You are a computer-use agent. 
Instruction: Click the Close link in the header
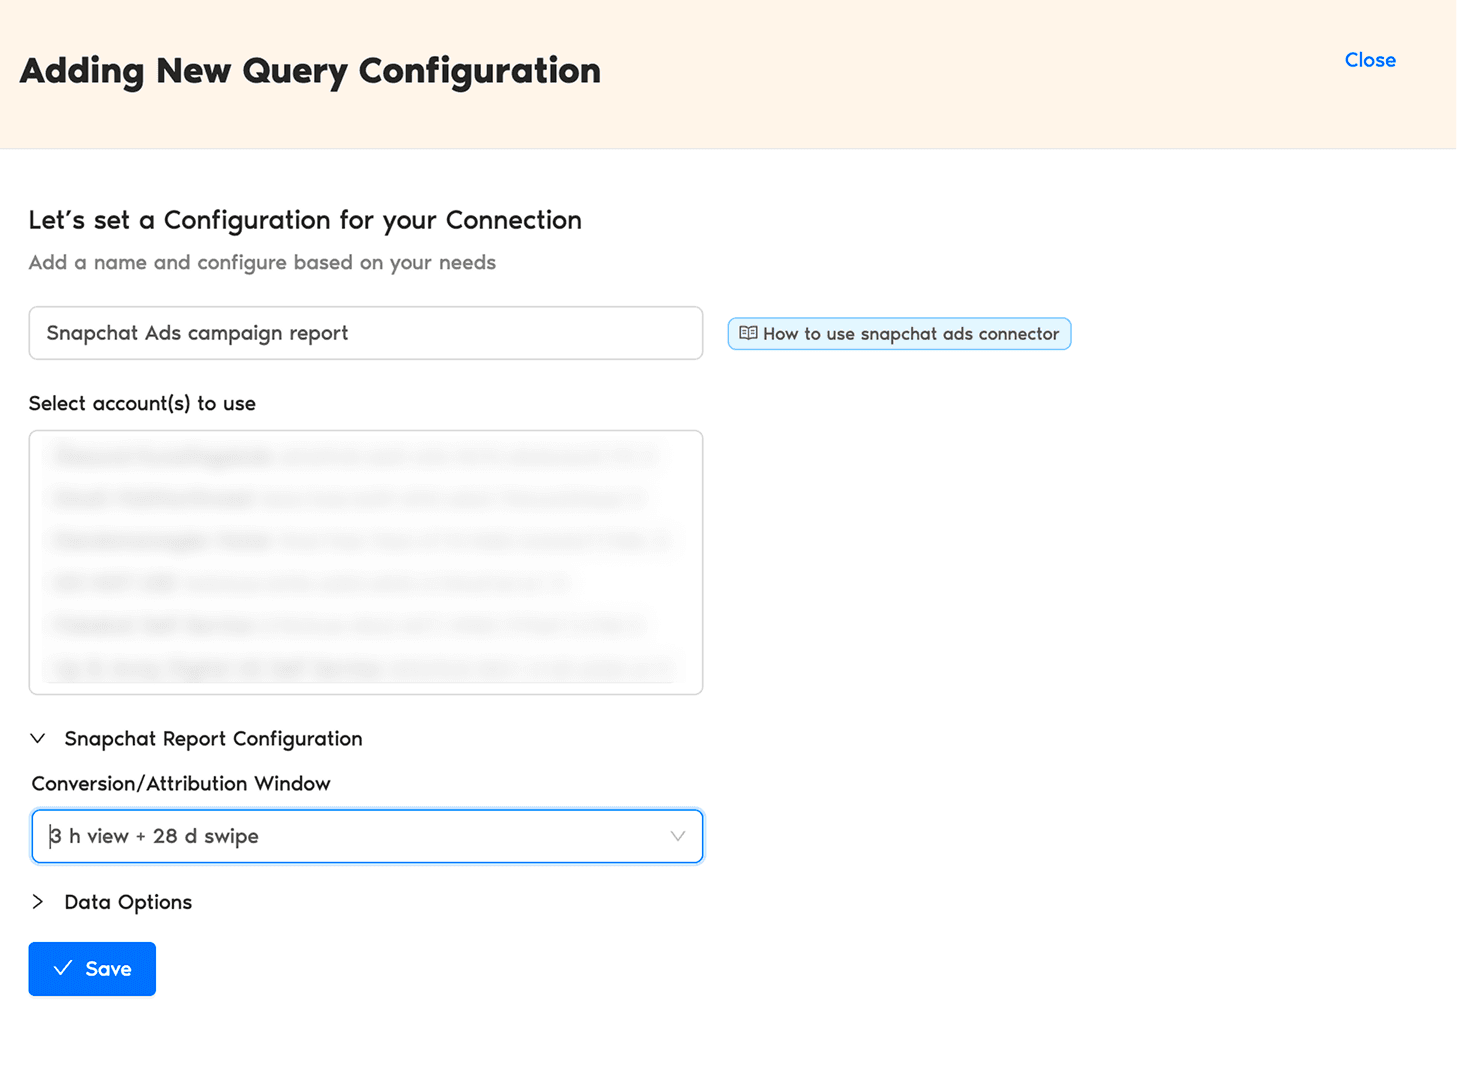click(1369, 60)
